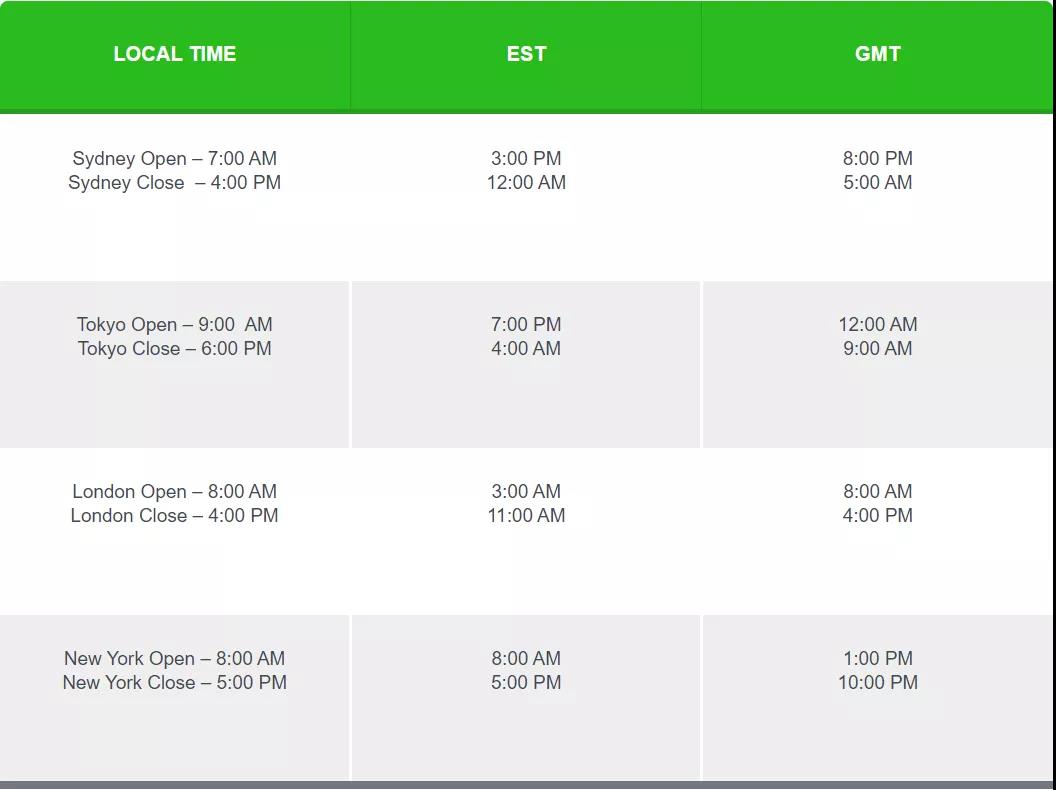Click New York's GMT close time 10:00 PM
Image resolution: width=1056 pixels, height=790 pixels.
point(877,682)
